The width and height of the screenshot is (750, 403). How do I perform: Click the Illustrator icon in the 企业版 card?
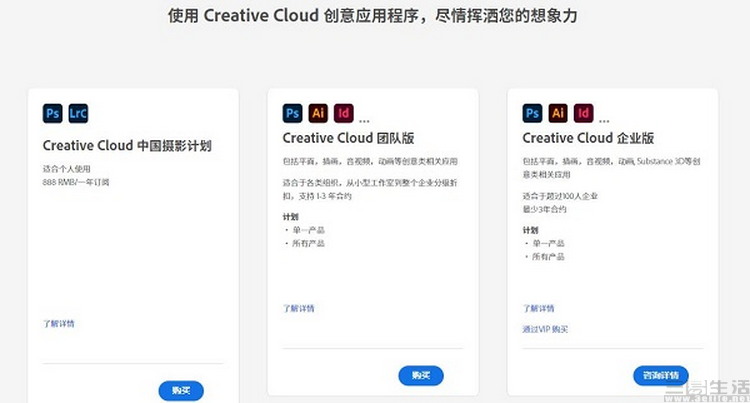(558, 113)
